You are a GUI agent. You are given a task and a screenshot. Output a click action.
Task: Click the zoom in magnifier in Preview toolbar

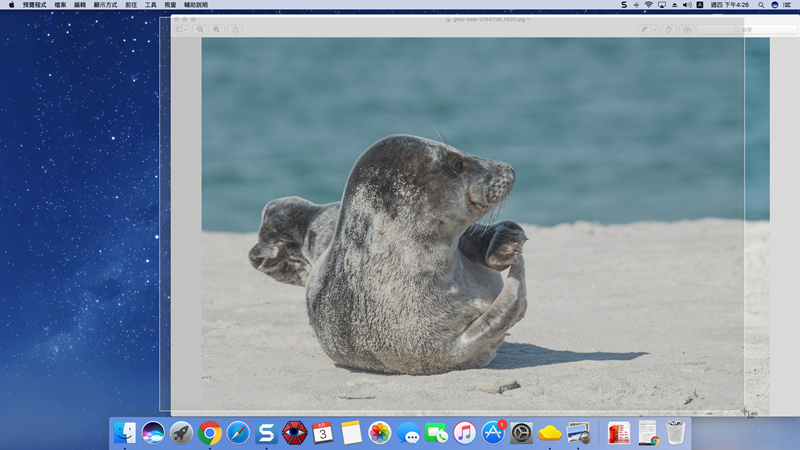216,29
